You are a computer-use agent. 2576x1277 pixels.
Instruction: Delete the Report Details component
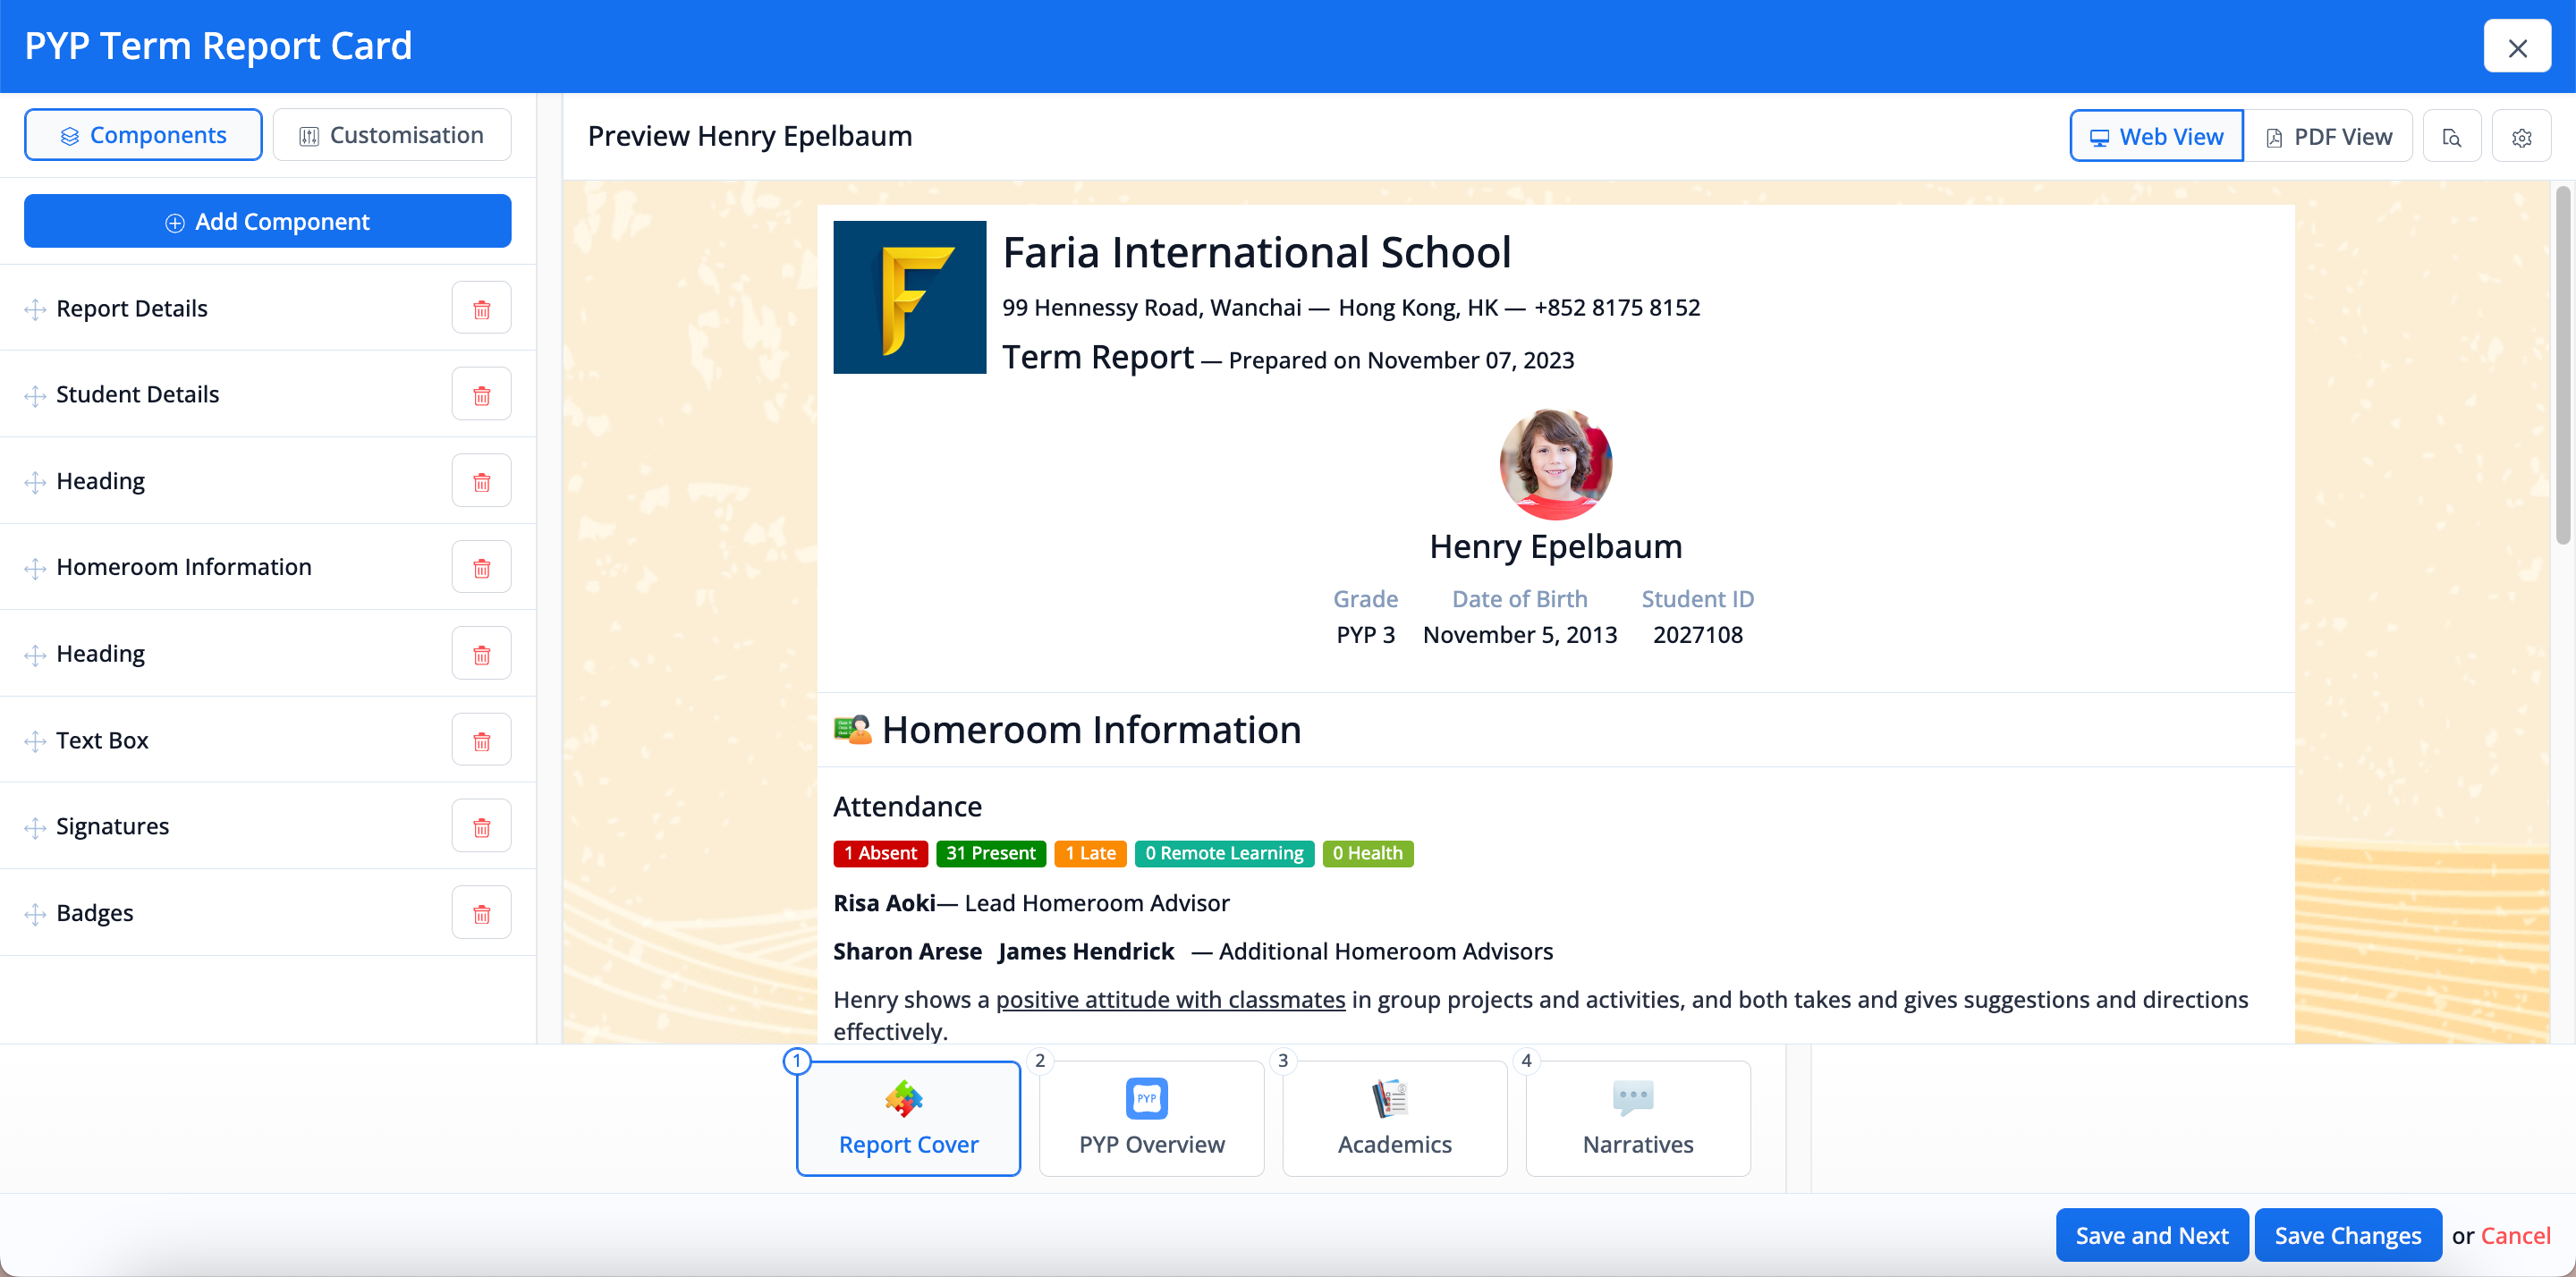point(481,309)
